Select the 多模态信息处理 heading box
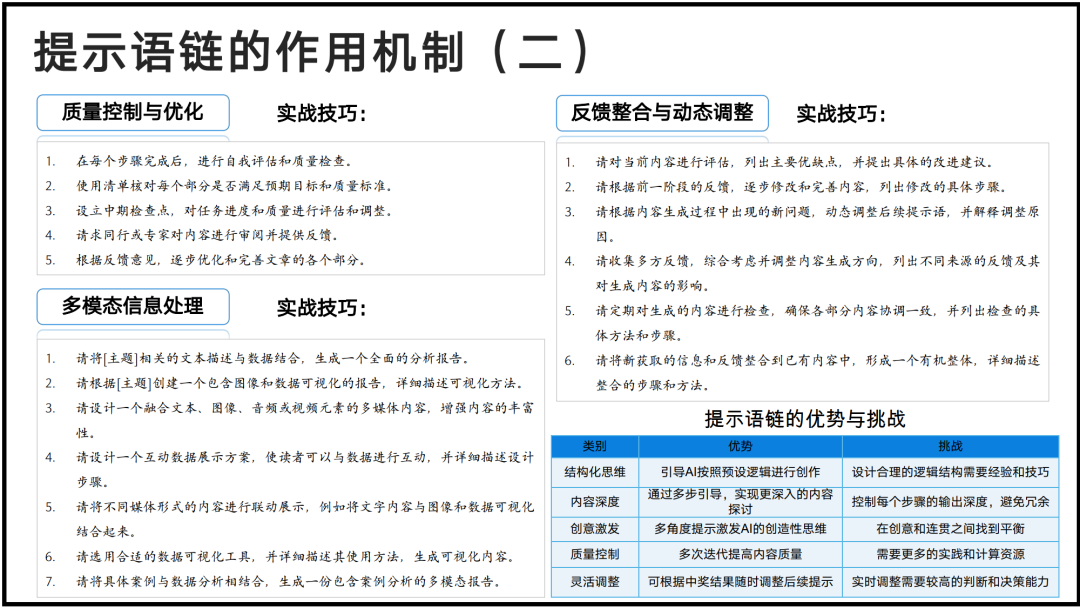 point(133,306)
